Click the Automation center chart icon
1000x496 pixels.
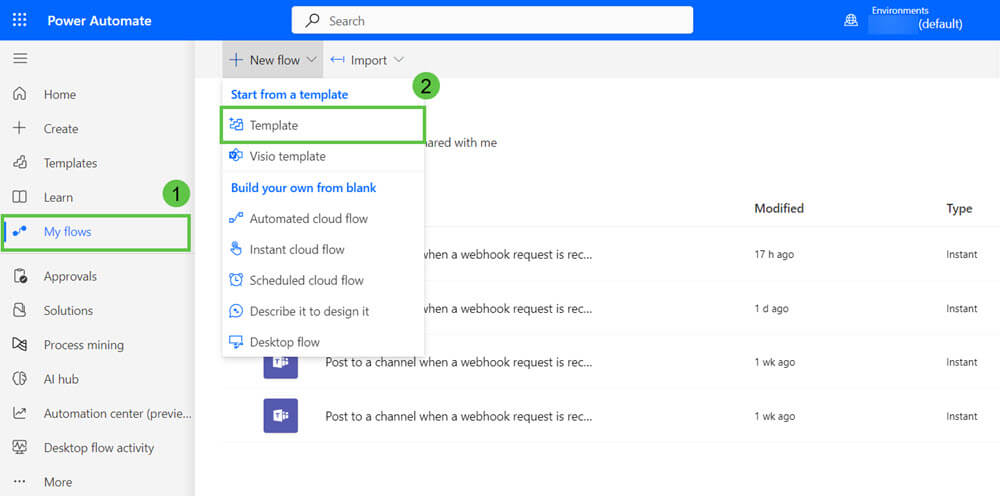[20, 413]
